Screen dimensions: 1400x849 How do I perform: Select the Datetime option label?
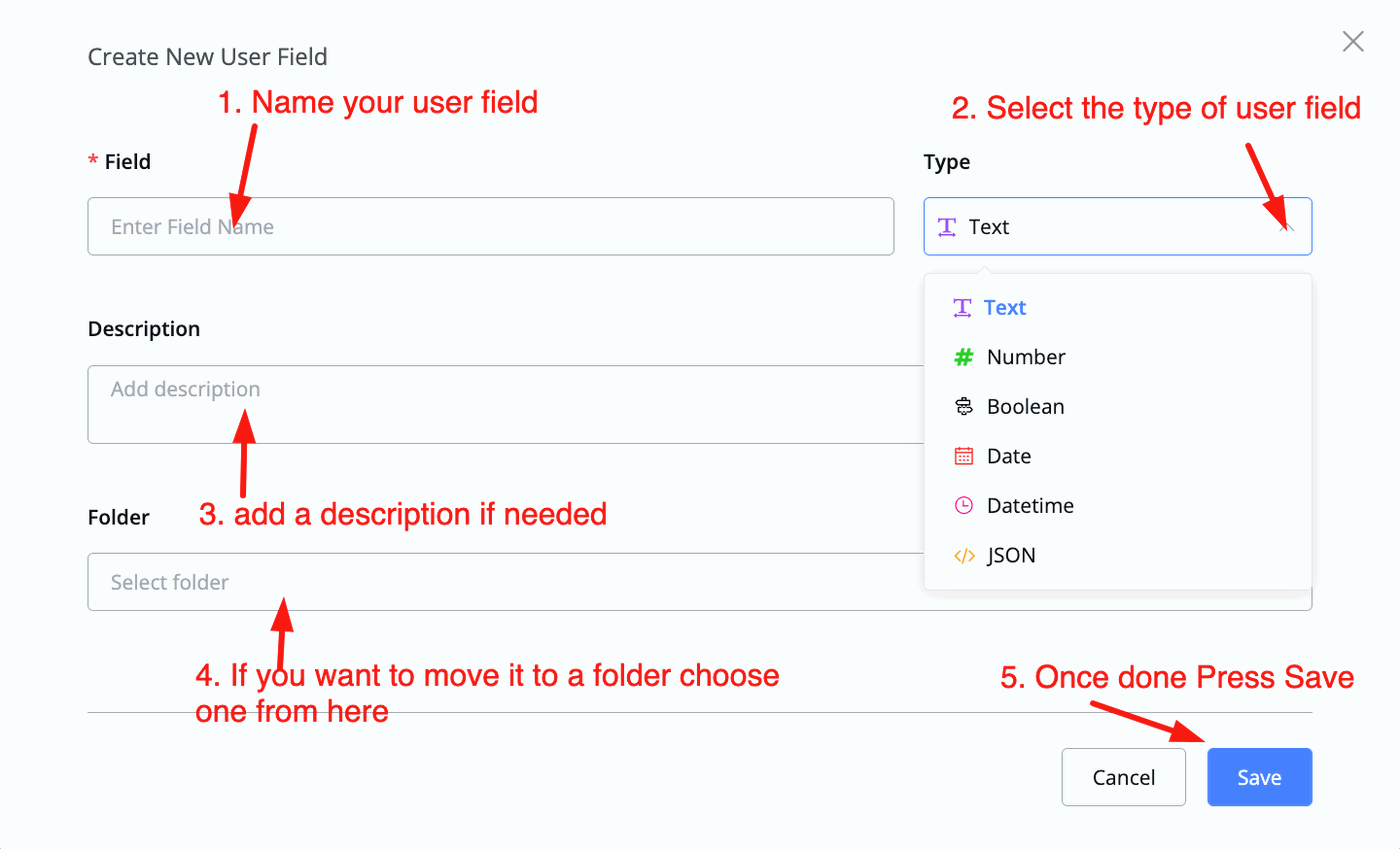tap(1030, 506)
